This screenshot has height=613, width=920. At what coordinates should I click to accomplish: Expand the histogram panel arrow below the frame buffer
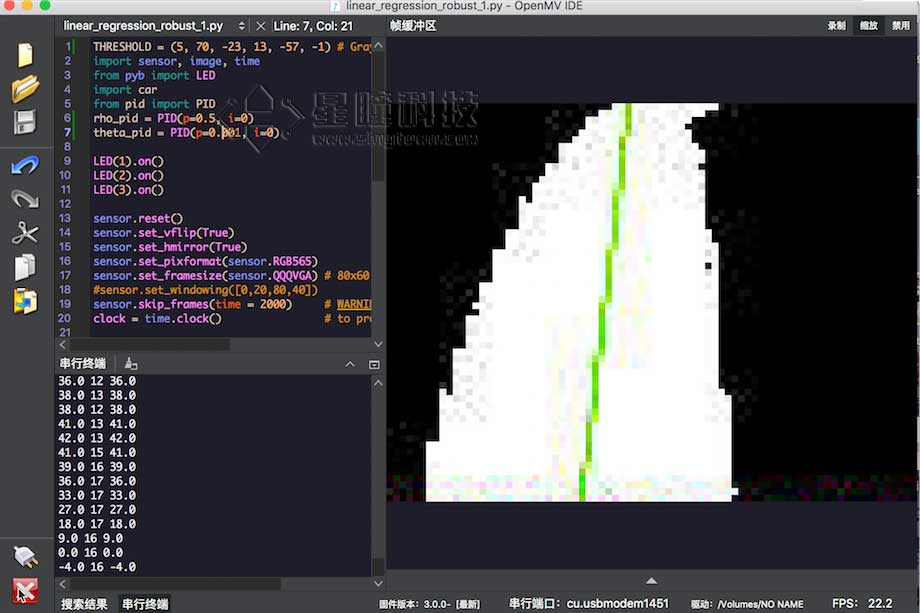(651, 581)
